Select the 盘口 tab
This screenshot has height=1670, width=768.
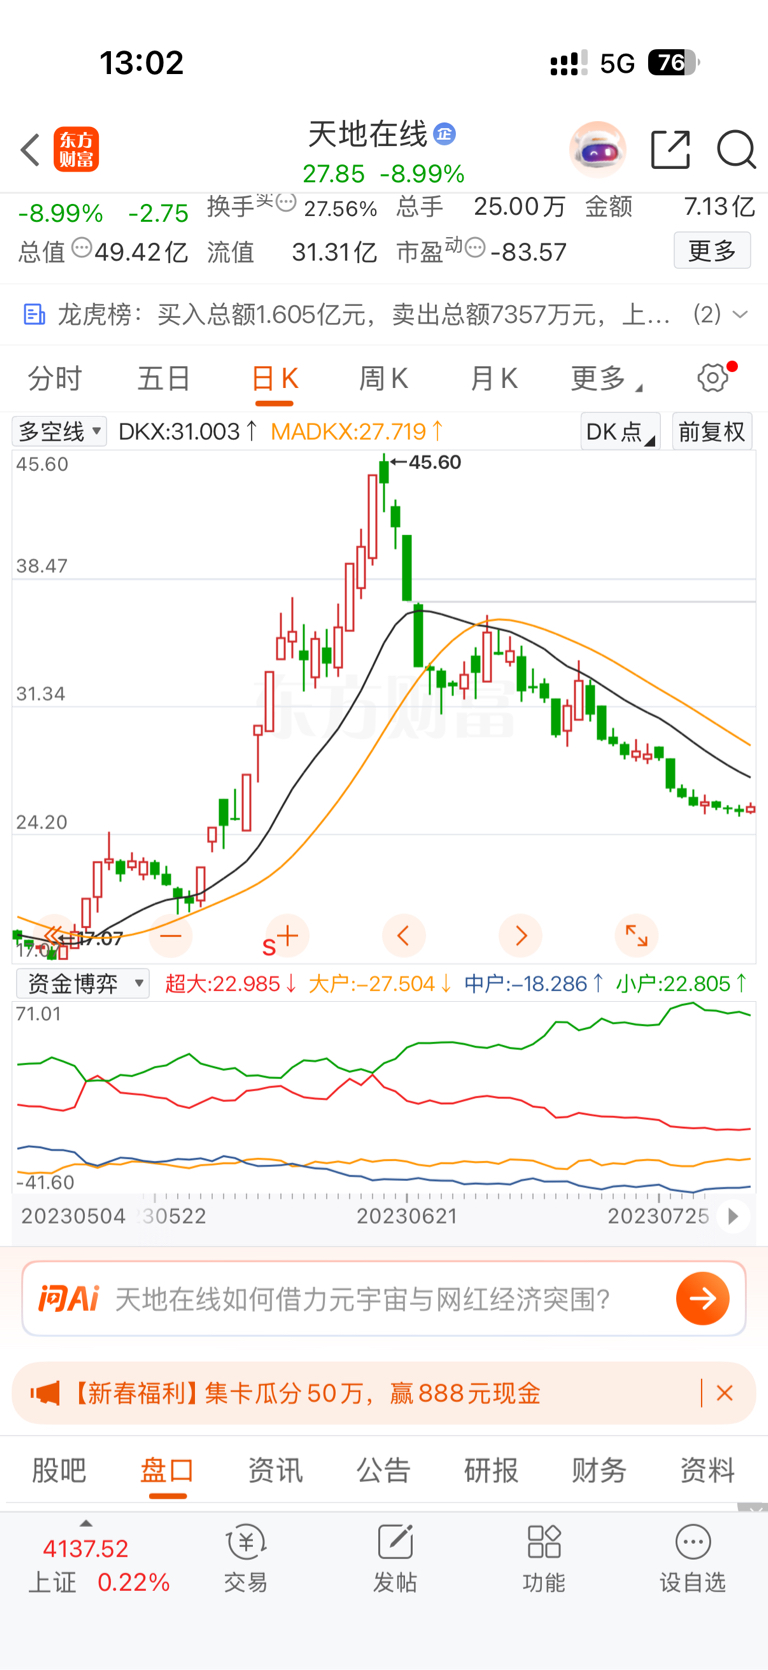pyautogui.click(x=167, y=1470)
